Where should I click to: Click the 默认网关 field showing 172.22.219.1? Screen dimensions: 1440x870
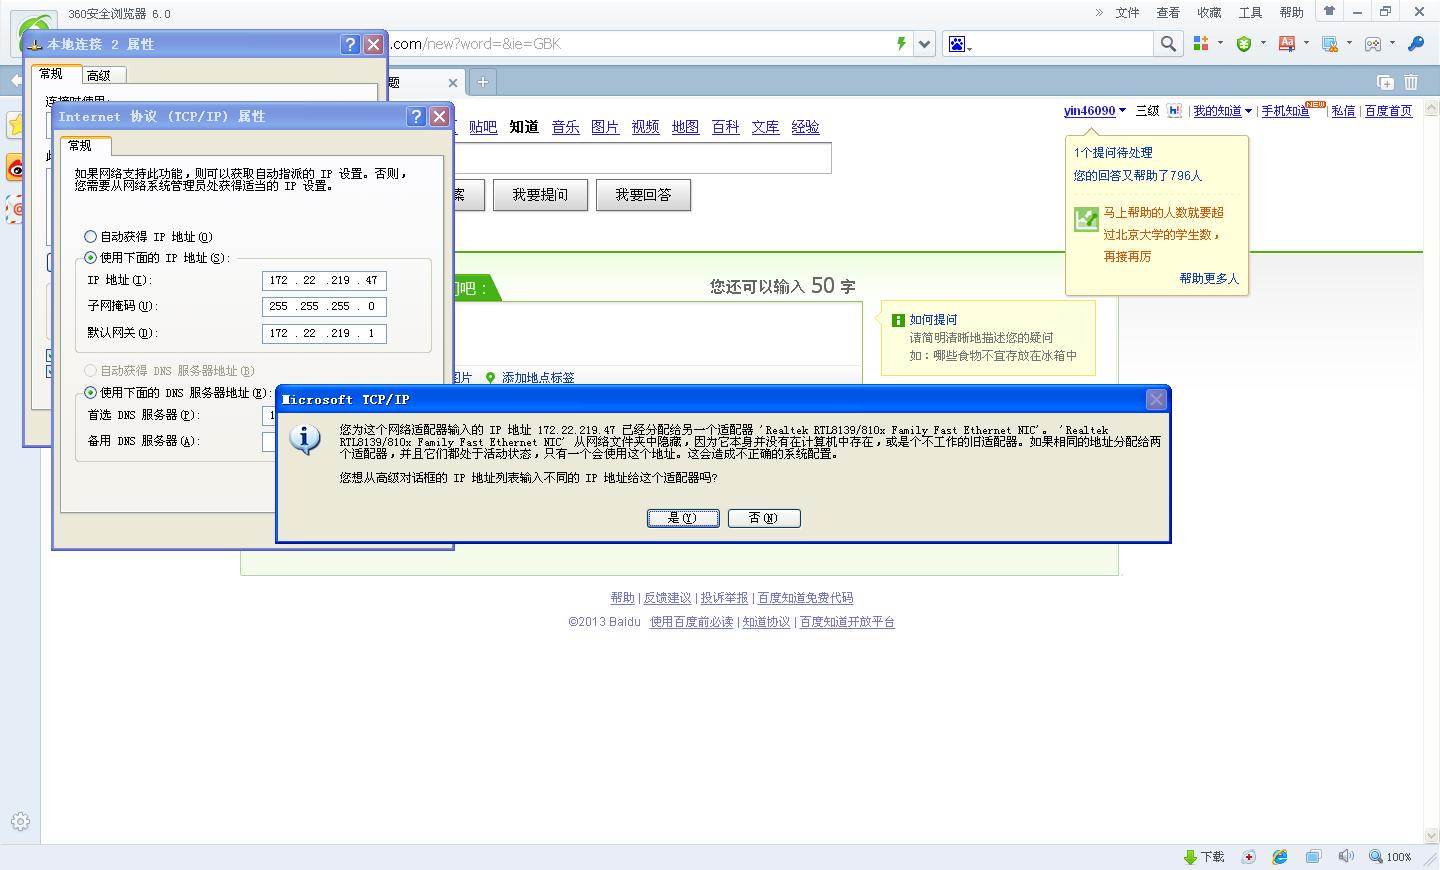click(324, 334)
